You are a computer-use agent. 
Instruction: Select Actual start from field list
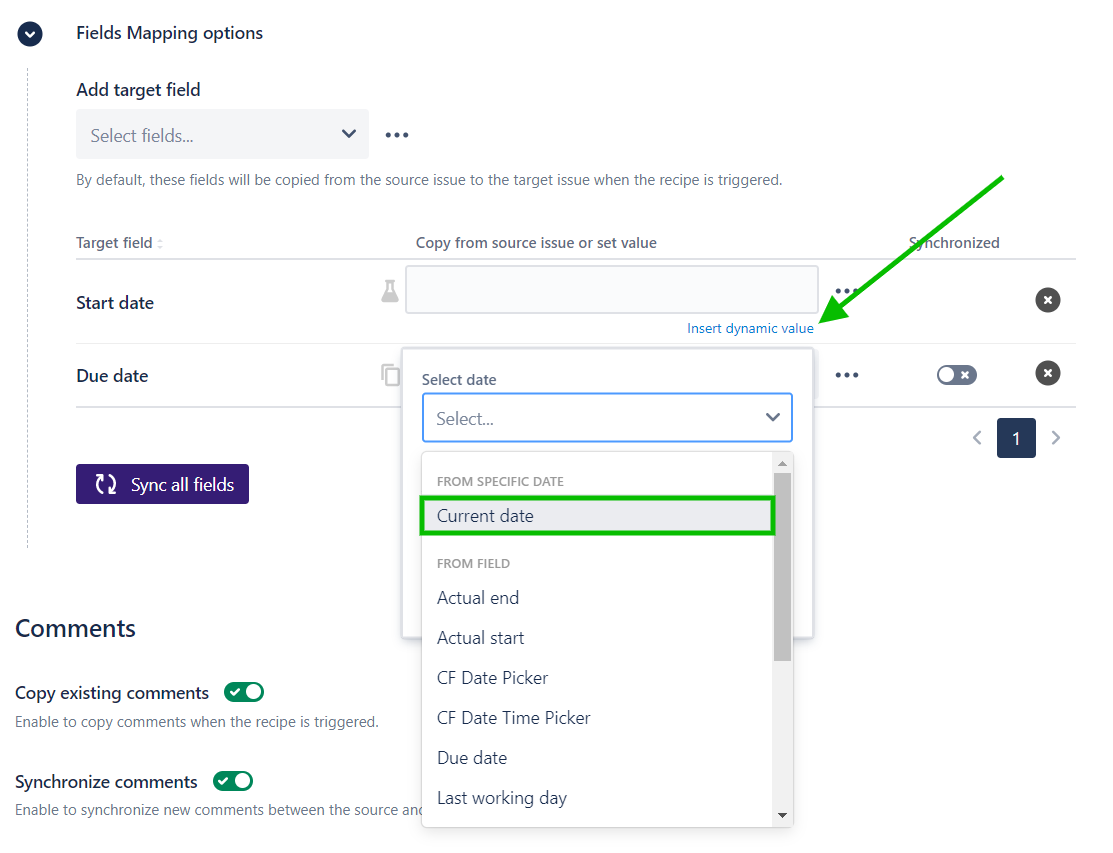481,638
